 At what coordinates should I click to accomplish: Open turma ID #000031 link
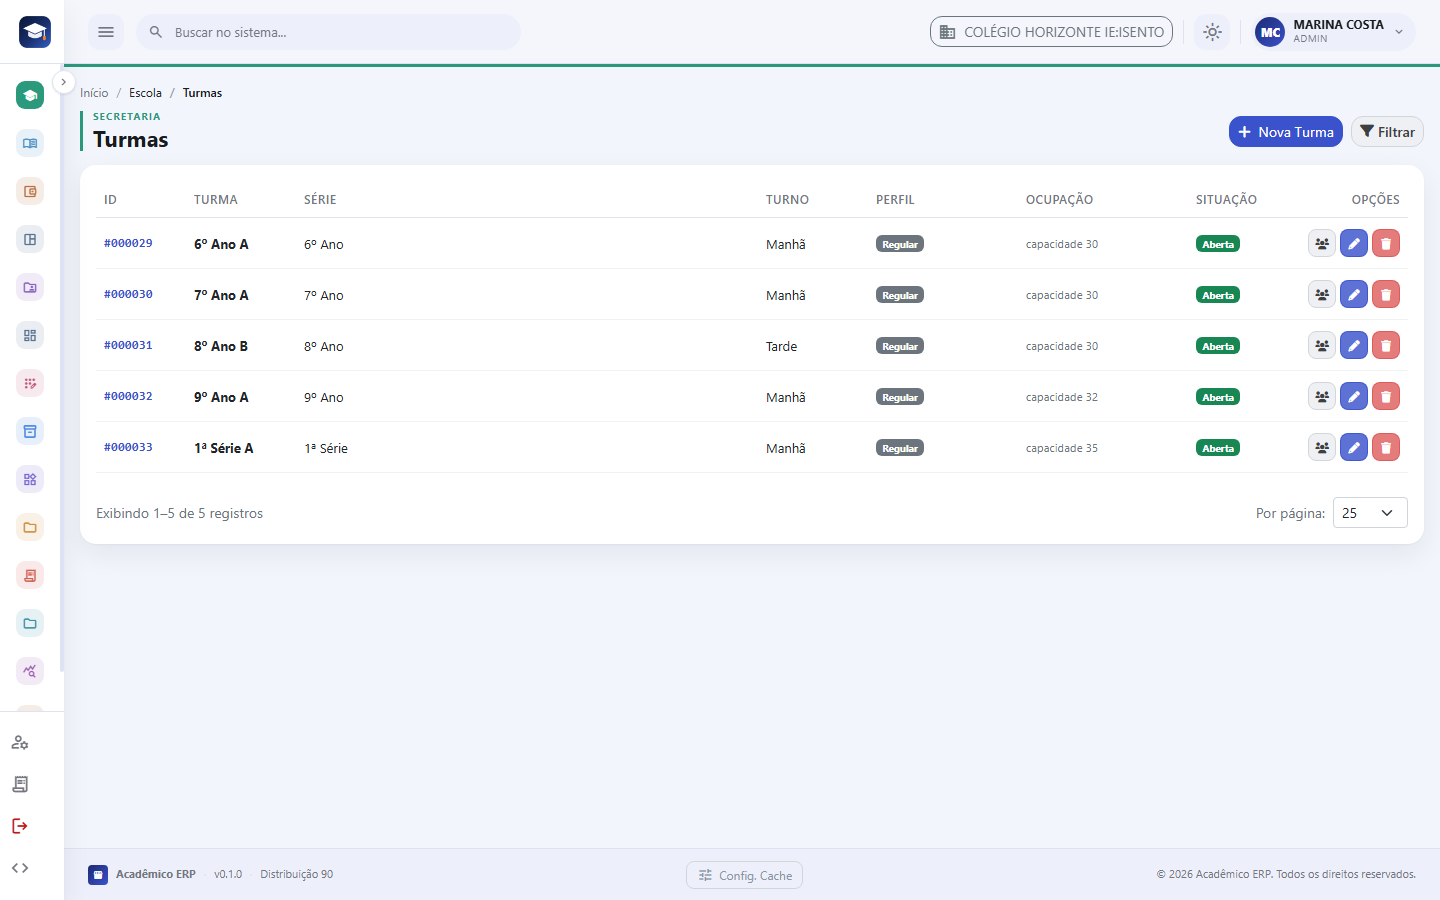(x=128, y=345)
